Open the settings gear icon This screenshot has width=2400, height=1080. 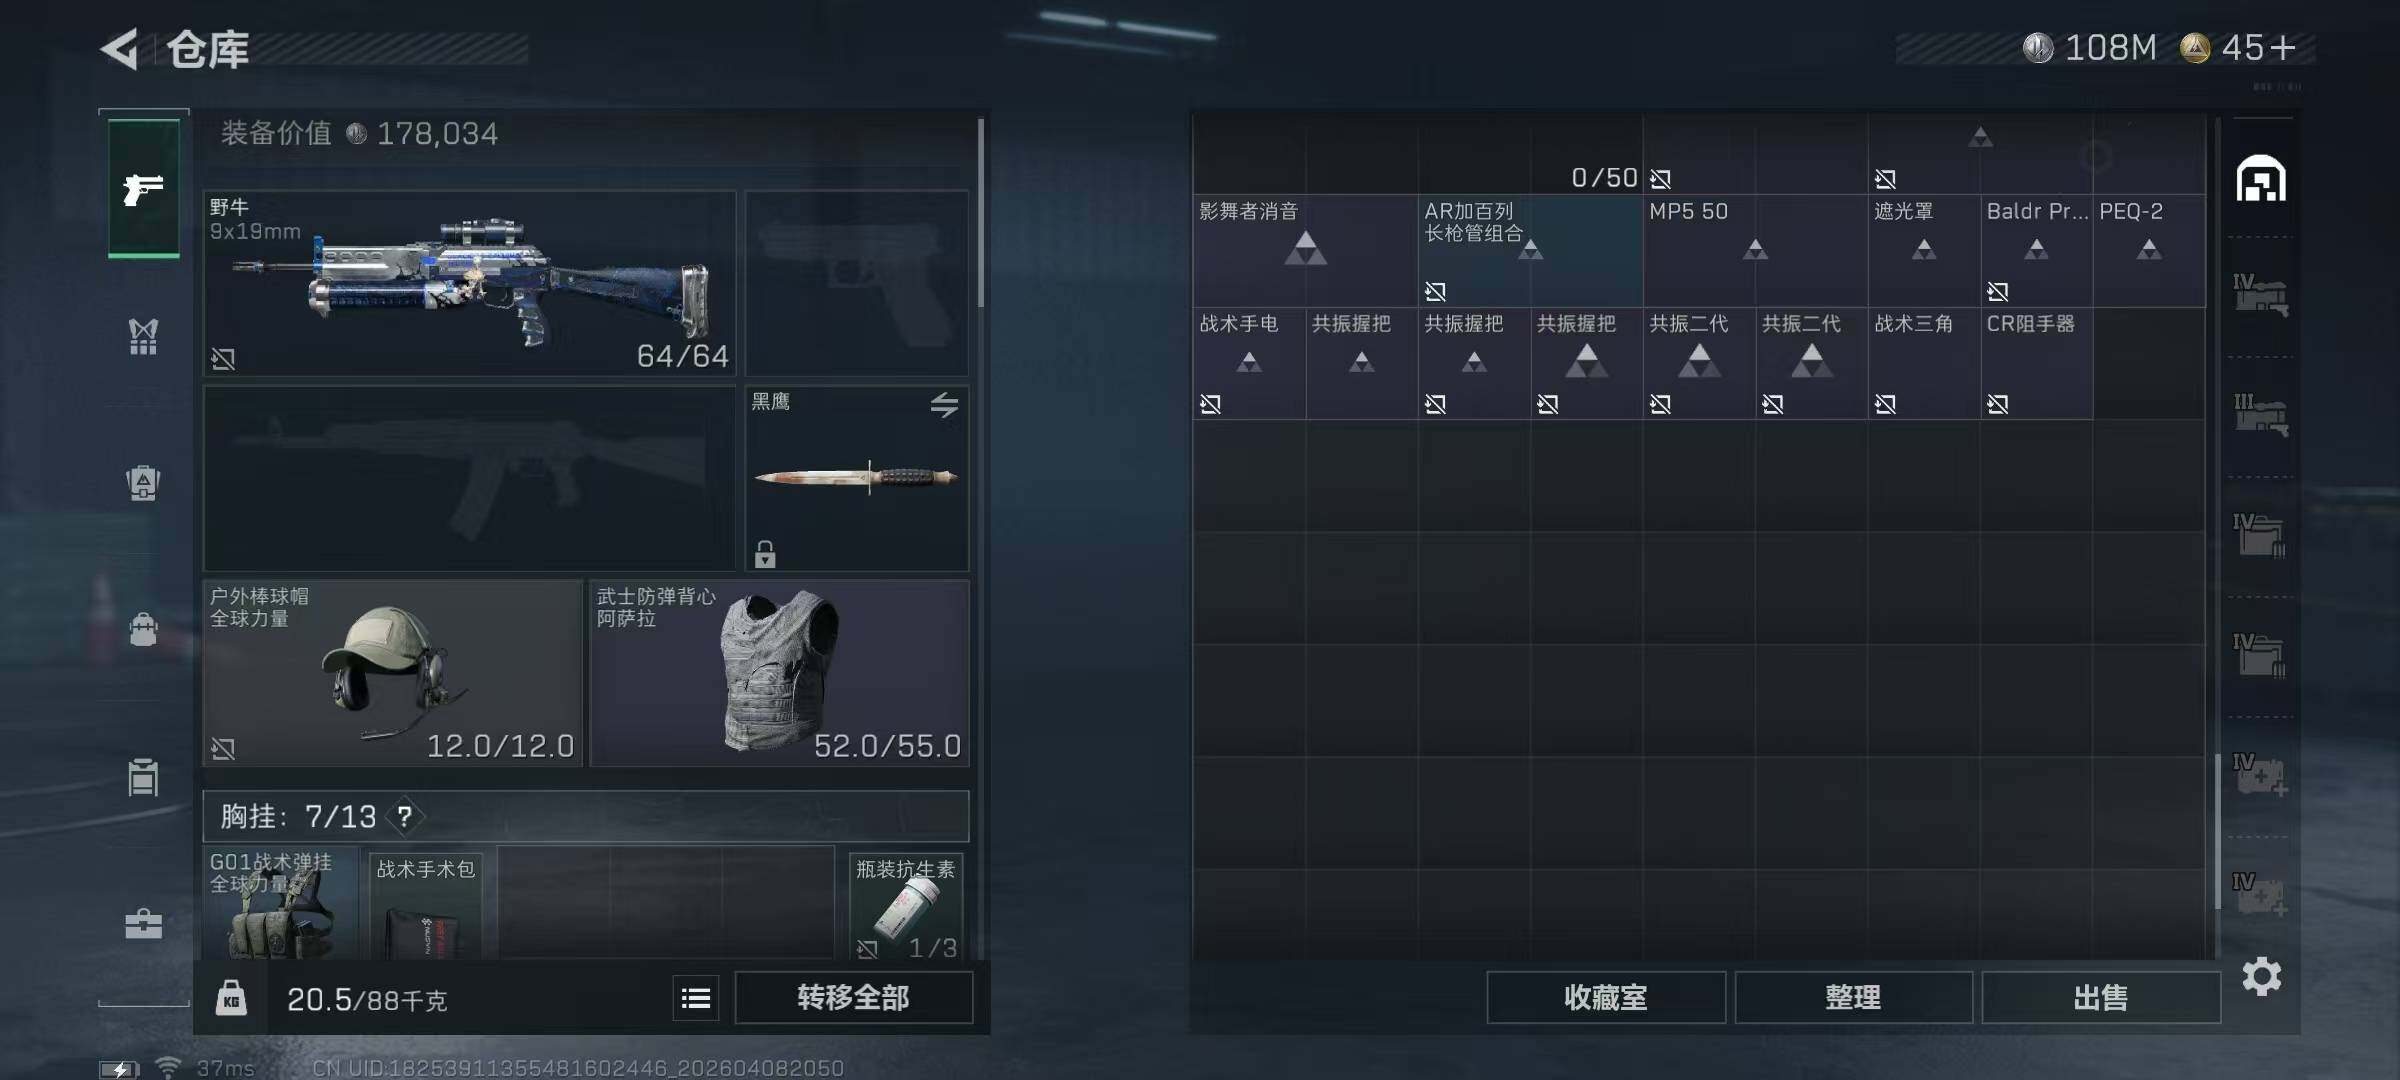point(2262,976)
